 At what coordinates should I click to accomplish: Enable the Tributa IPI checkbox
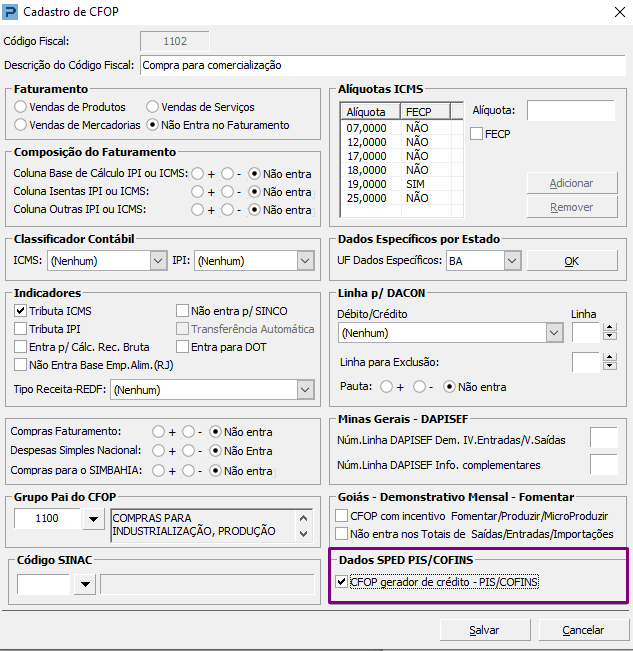[20, 329]
